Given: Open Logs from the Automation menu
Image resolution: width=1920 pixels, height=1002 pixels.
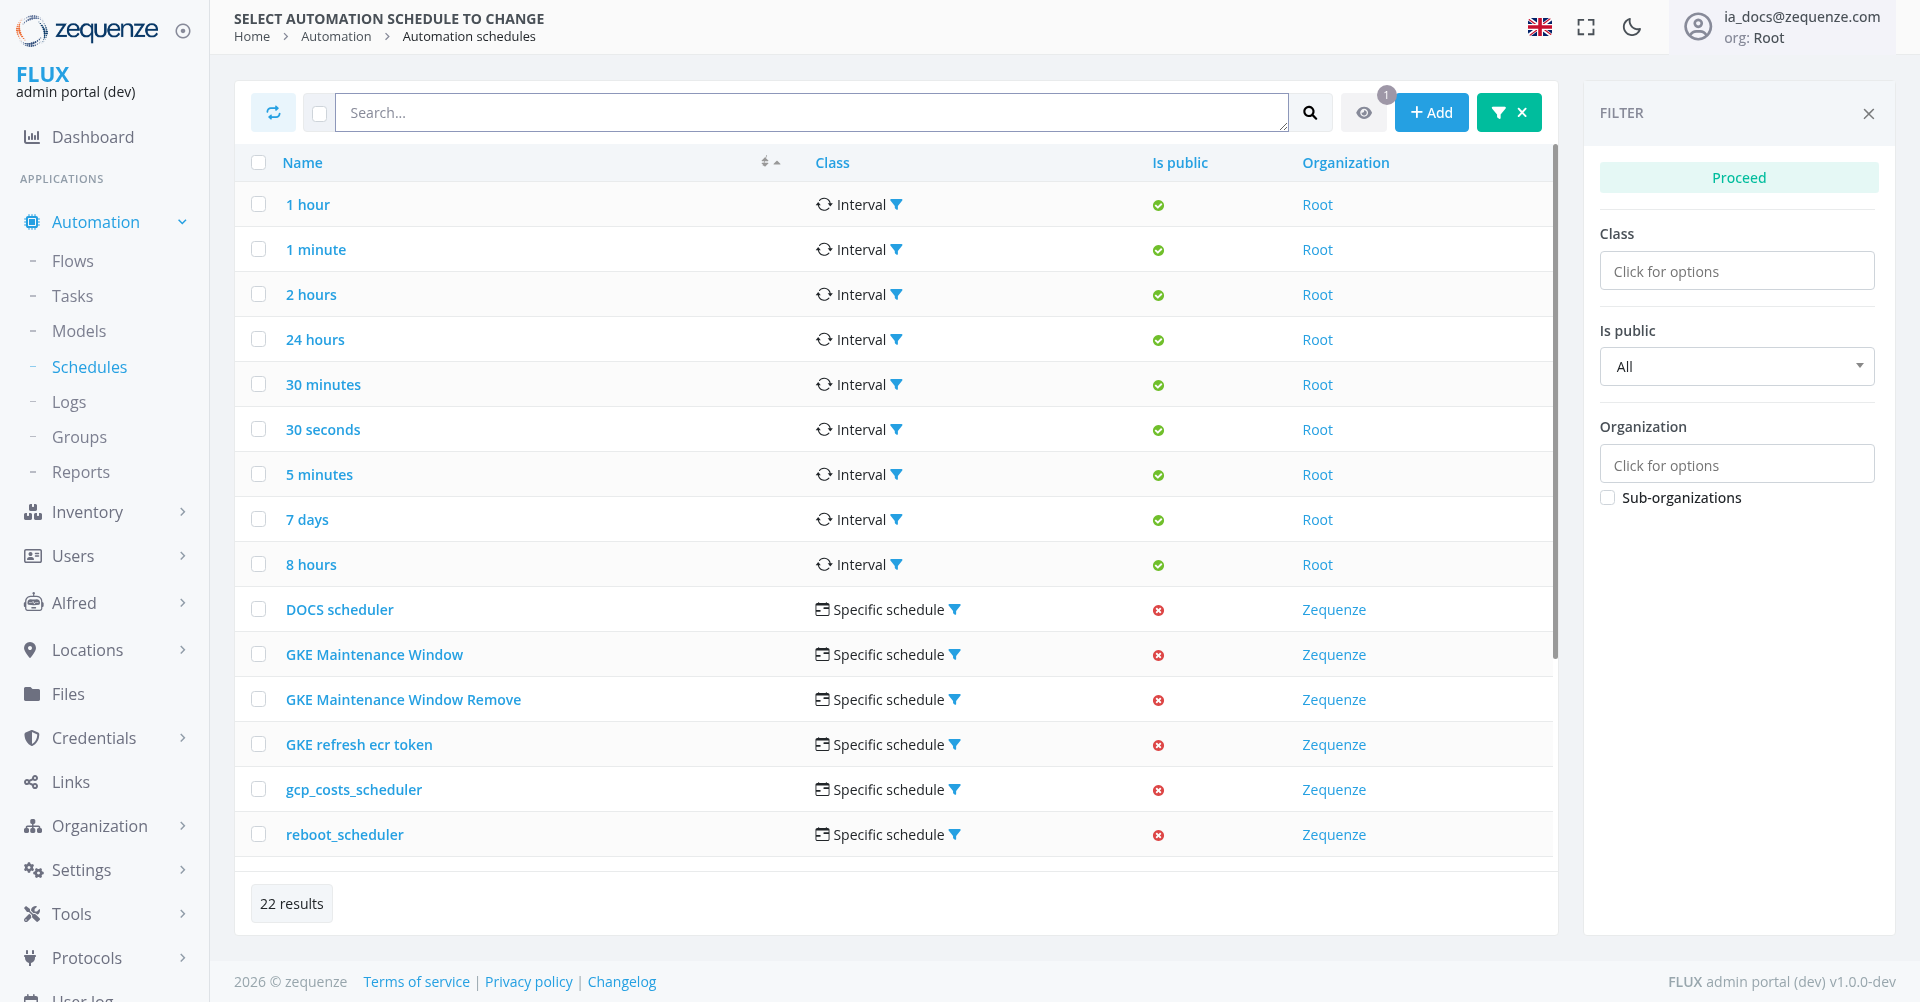Looking at the screenshot, I should coord(68,402).
